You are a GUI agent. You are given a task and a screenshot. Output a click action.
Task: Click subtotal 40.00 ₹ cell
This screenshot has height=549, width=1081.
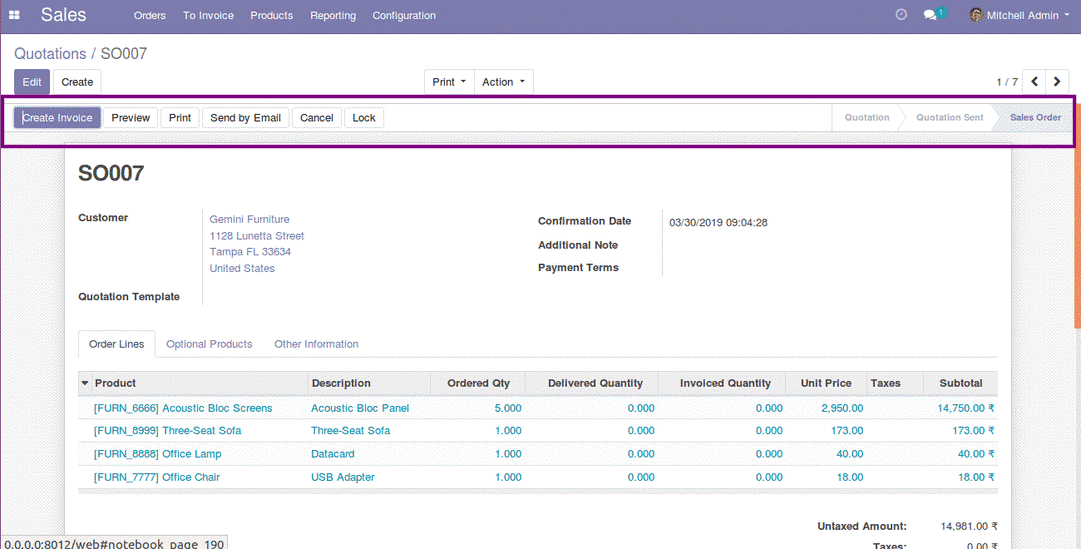pos(976,454)
